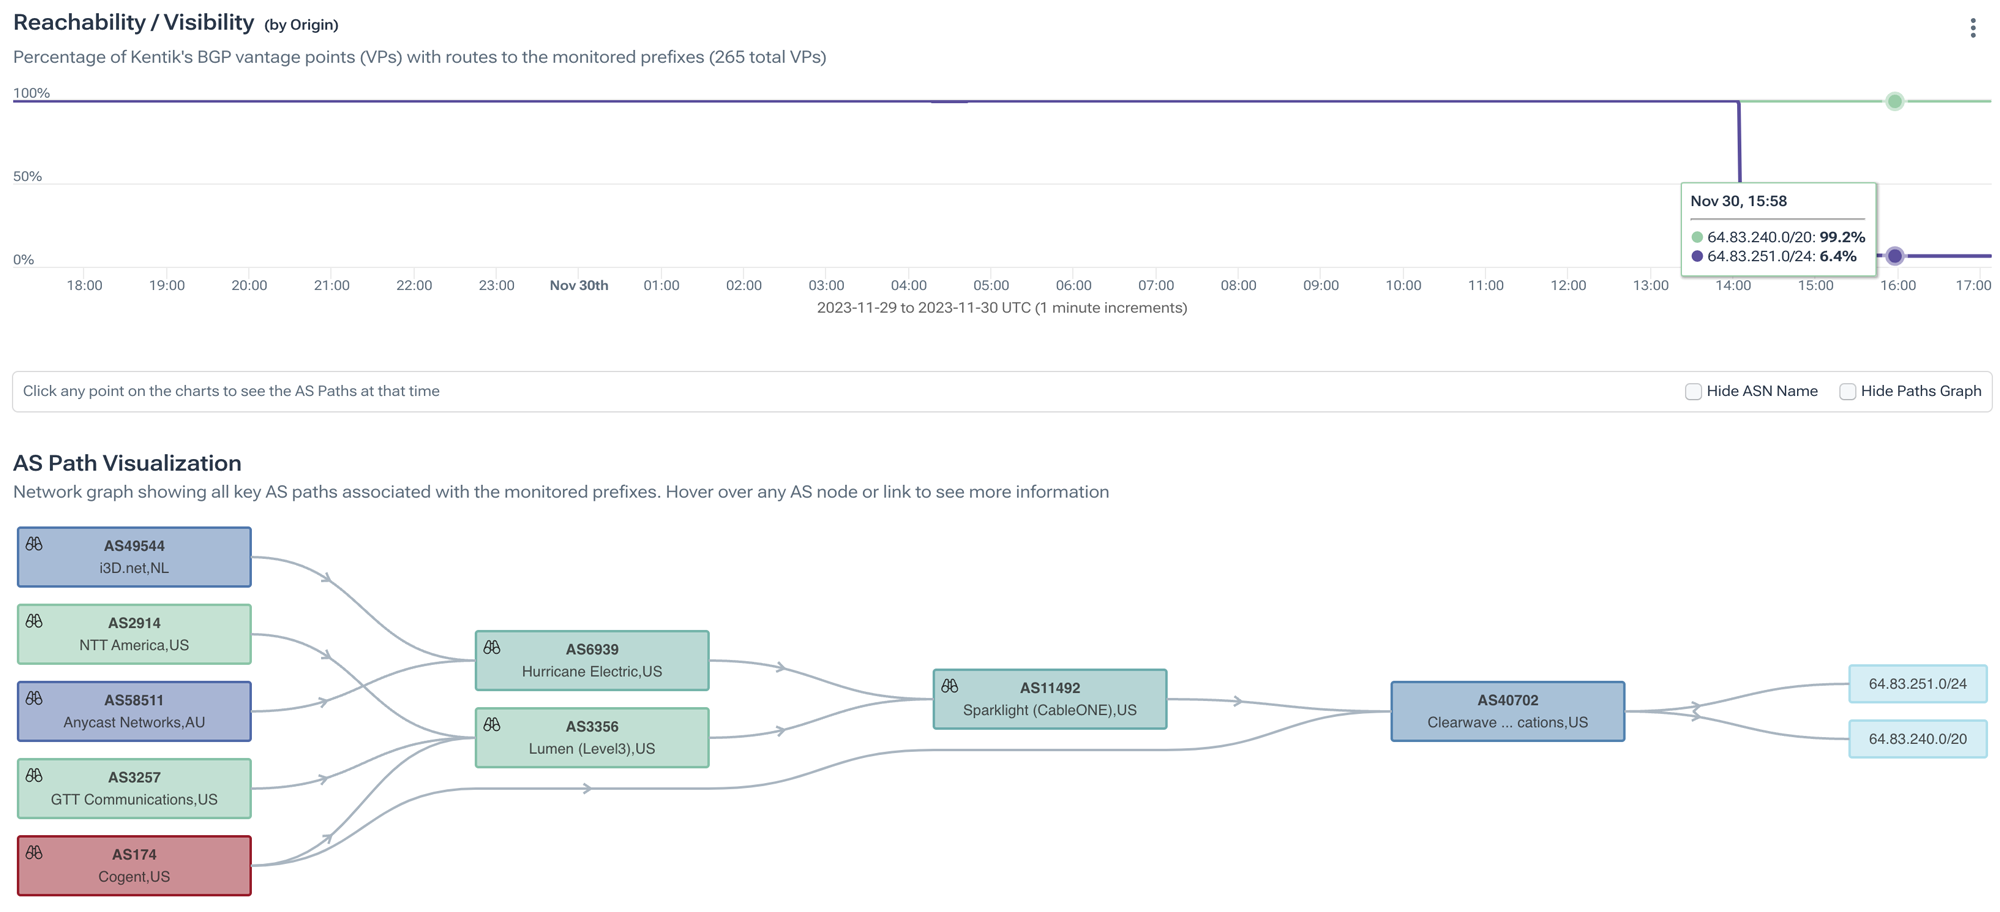
Task: Click the green endpoint marker on the chart
Action: (x=1894, y=101)
